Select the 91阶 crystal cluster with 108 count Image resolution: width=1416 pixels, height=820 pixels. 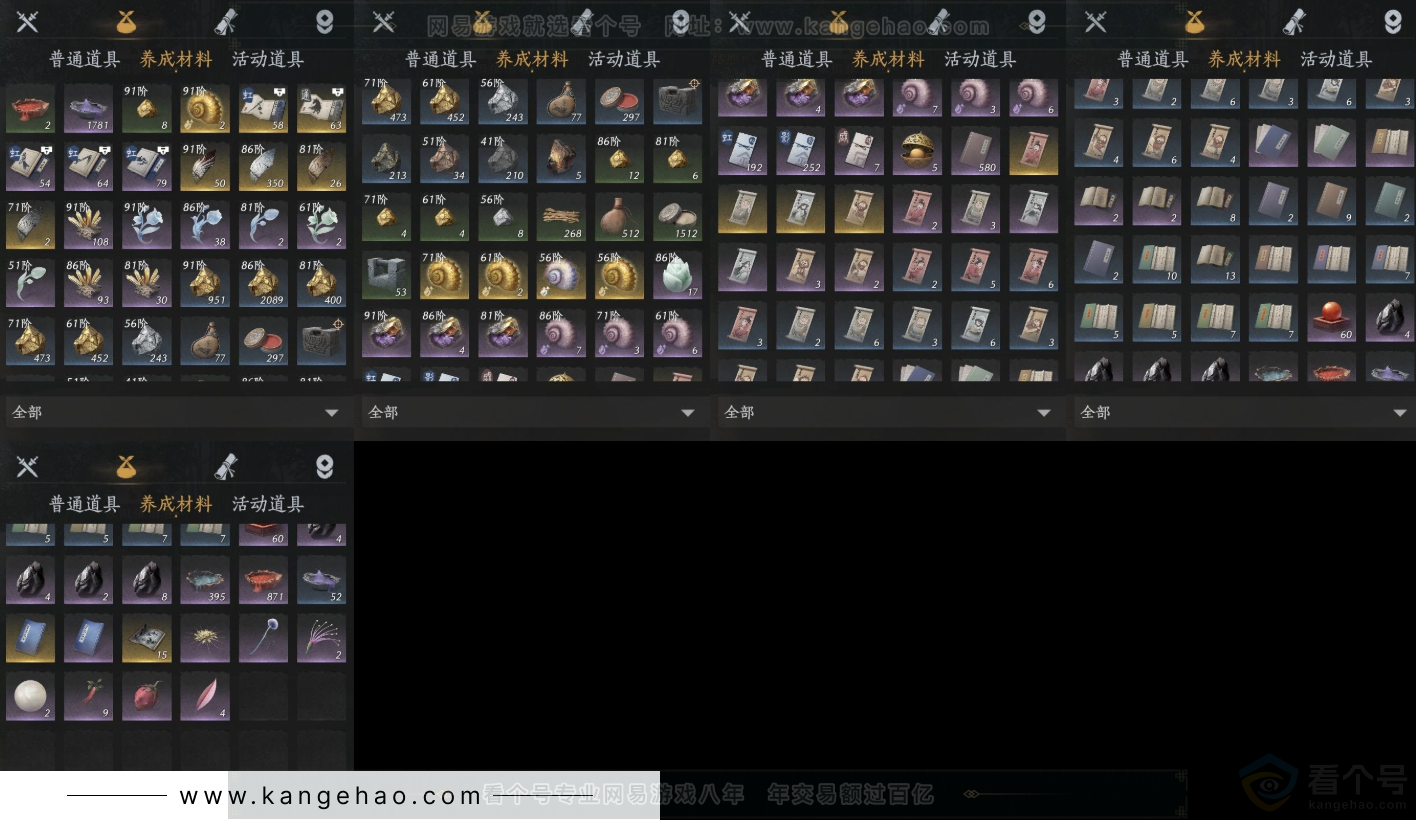(x=89, y=225)
